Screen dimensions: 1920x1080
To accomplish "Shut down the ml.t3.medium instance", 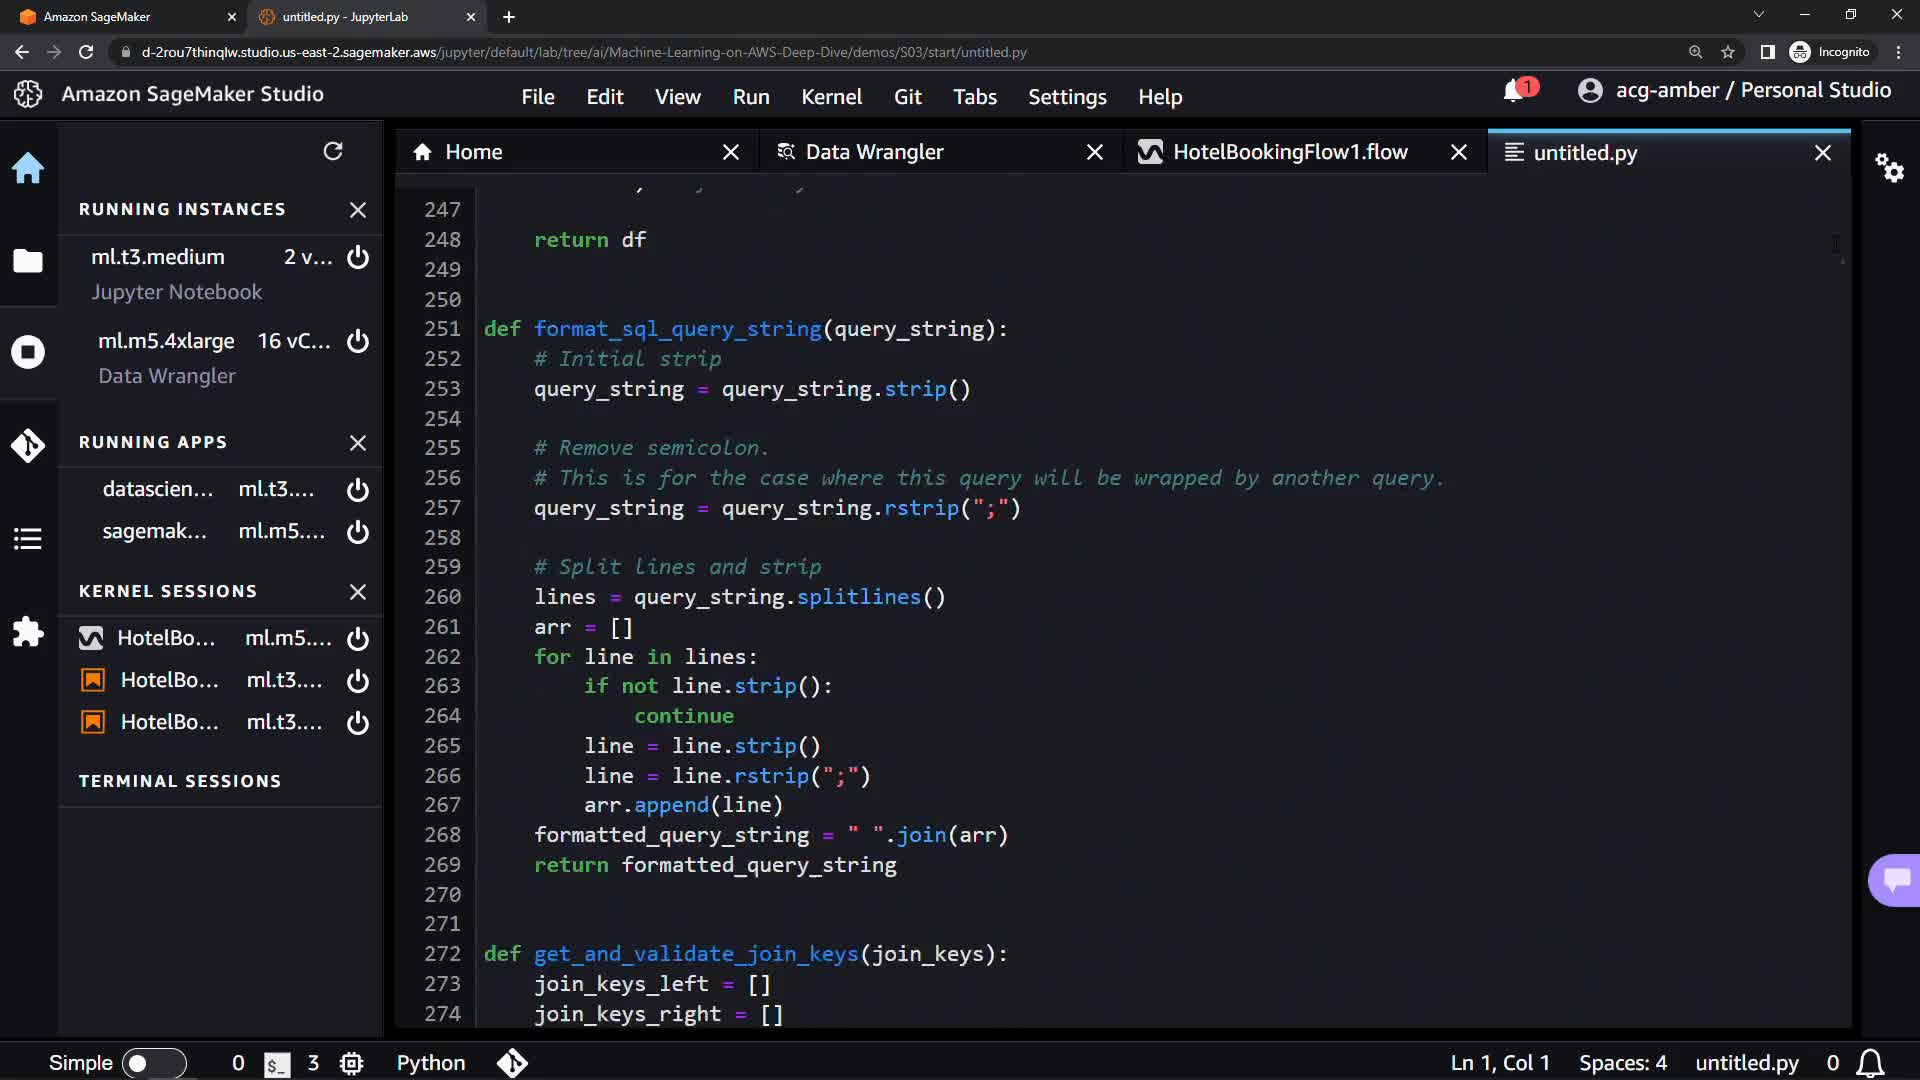I will pyautogui.click(x=358, y=257).
